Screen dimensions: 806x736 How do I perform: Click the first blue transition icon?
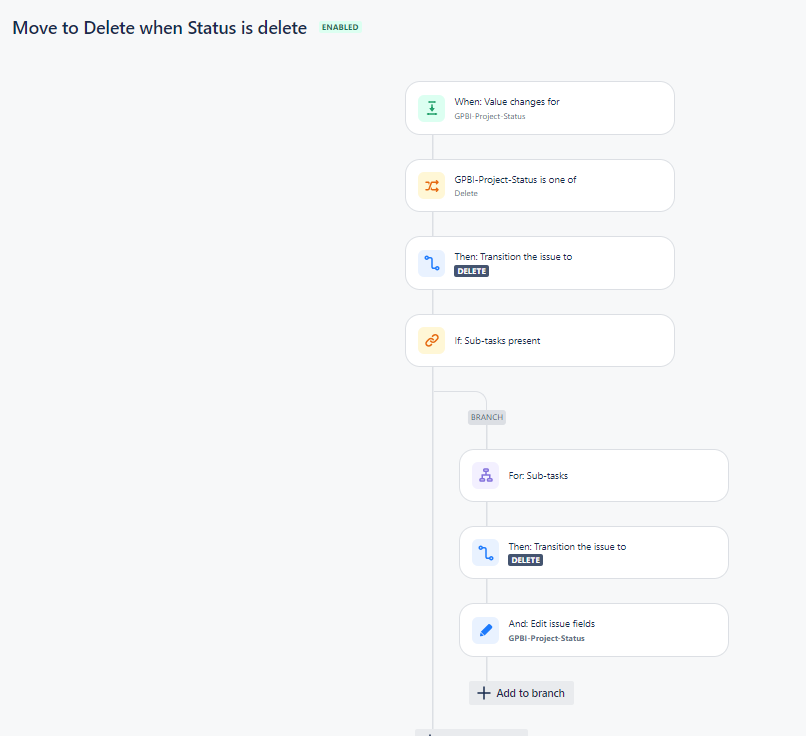[431, 263]
